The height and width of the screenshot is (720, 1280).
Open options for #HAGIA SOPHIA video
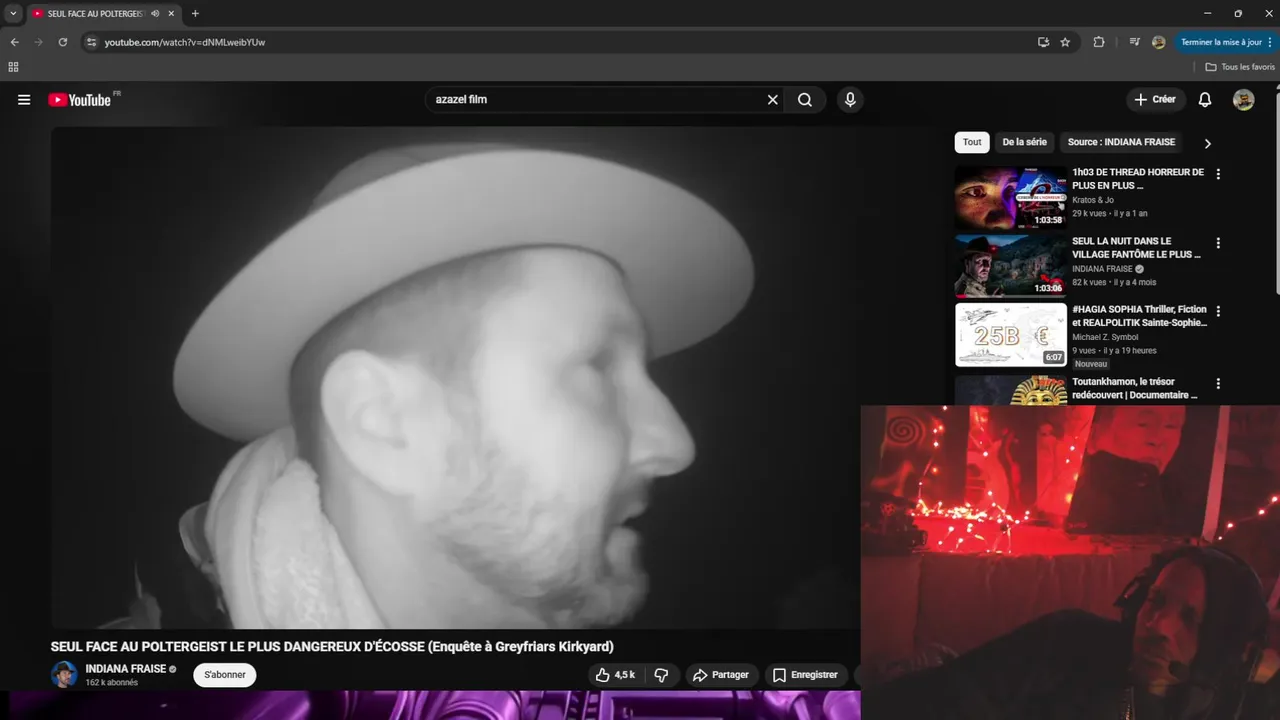(x=1218, y=312)
